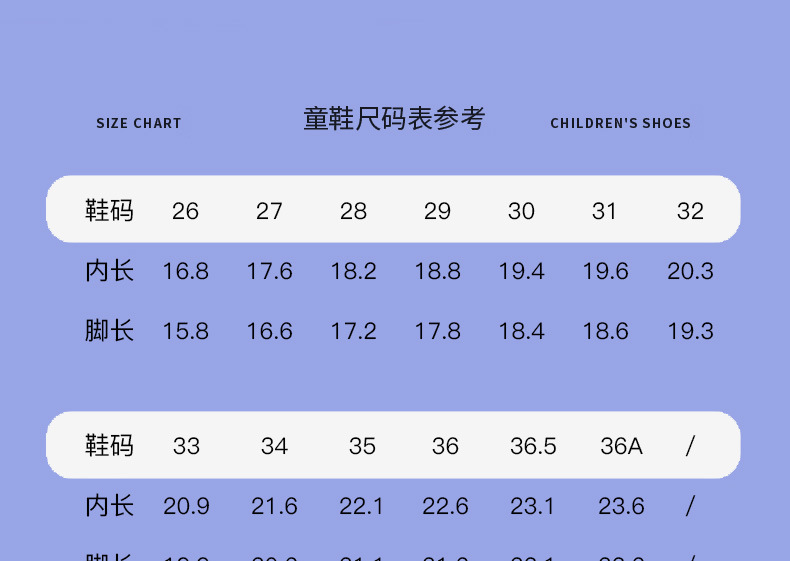790x561 pixels.
Task: Select shoe size 36A cell
Action: click(x=621, y=446)
